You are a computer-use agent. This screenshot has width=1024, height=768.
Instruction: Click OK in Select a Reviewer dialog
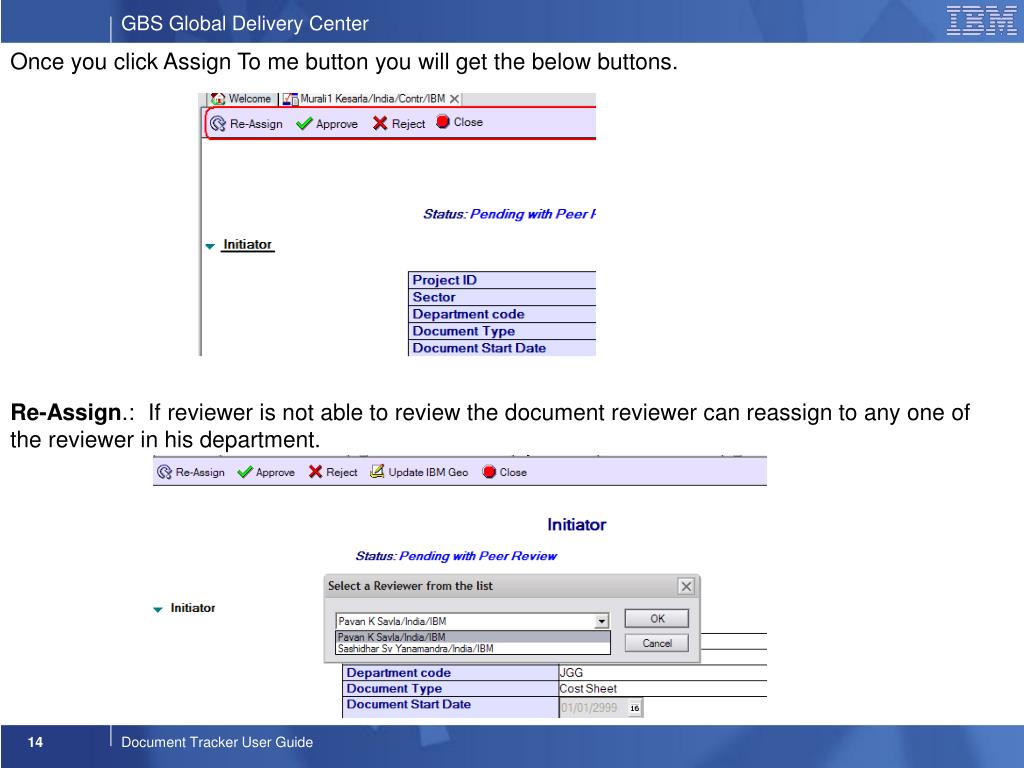point(657,618)
